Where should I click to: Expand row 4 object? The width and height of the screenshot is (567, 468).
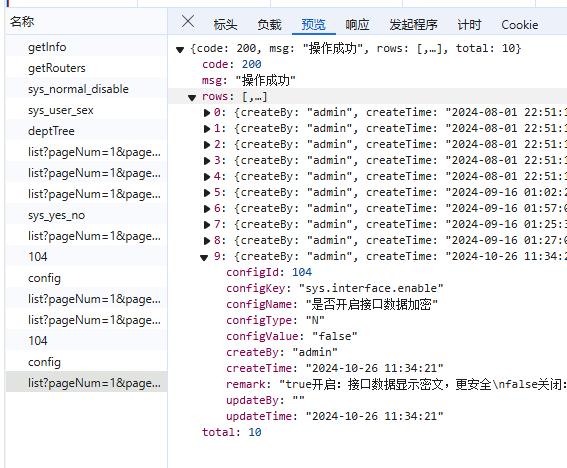coord(207,176)
